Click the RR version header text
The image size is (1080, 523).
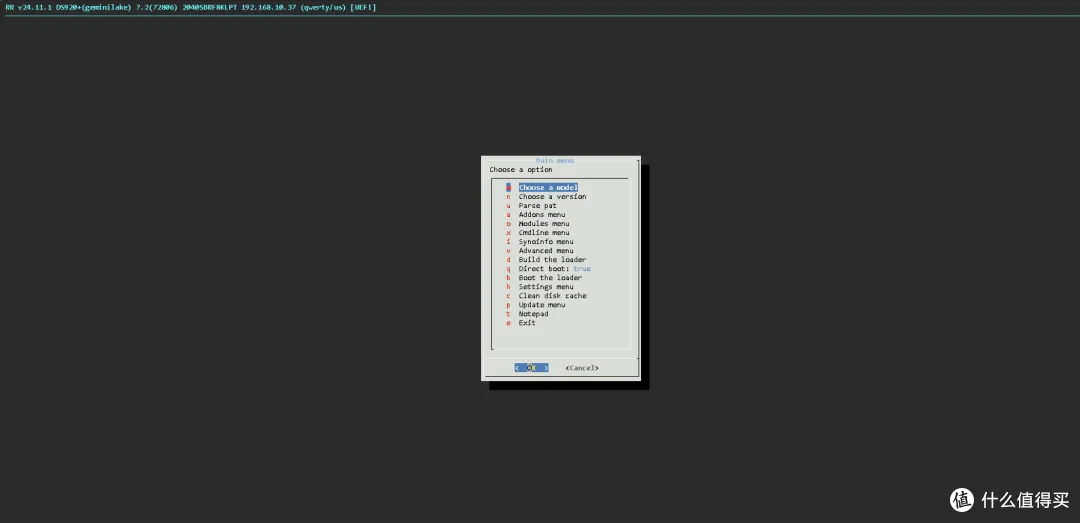[191, 7]
